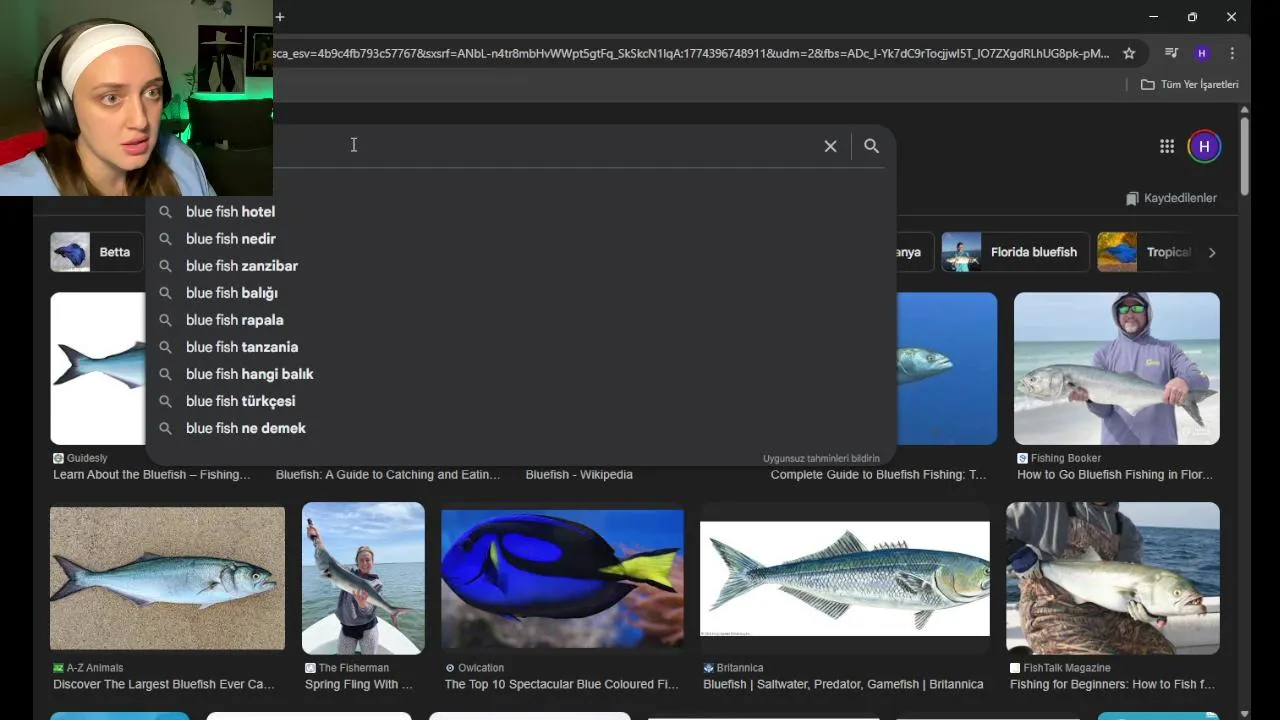The image size is (1280, 720).
Task: Open Guidesly bluefish image thumbnail
Action: tap(98, 368)
